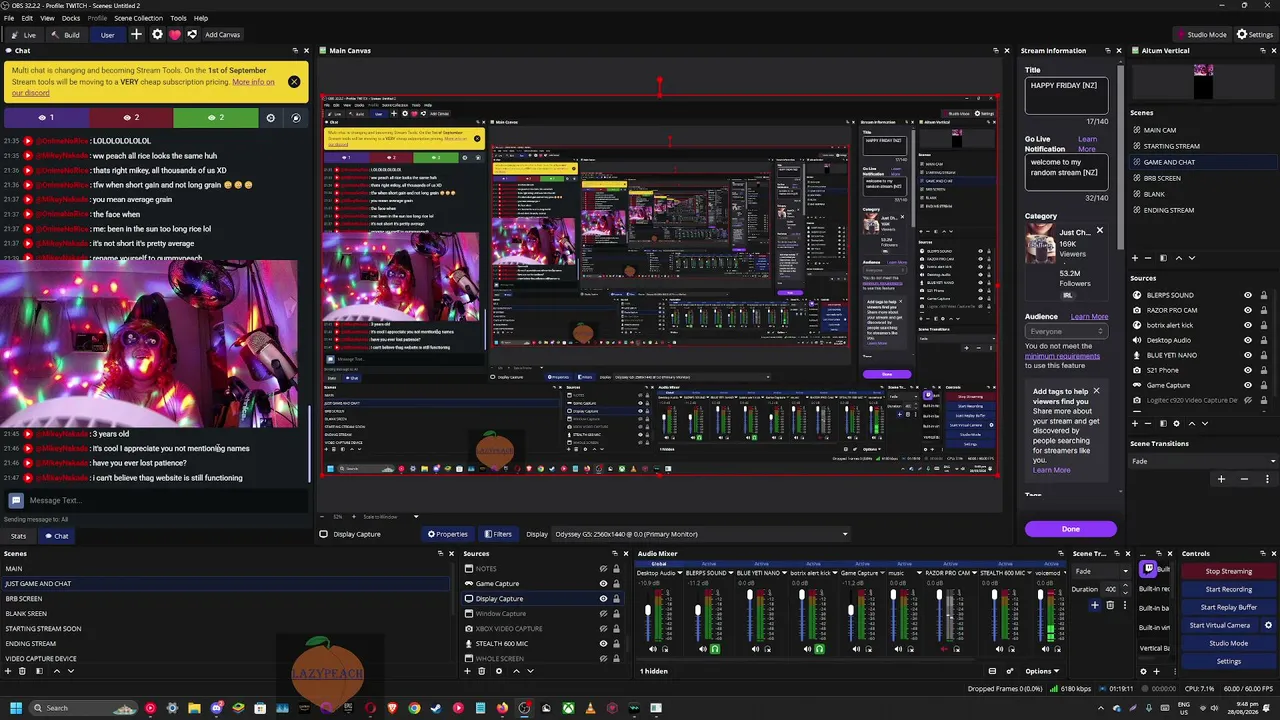Open advanced audio properties gears icon
The height and width of the screenshot is (720, 1280).
pyautogui.click(x=1009, y=671)
